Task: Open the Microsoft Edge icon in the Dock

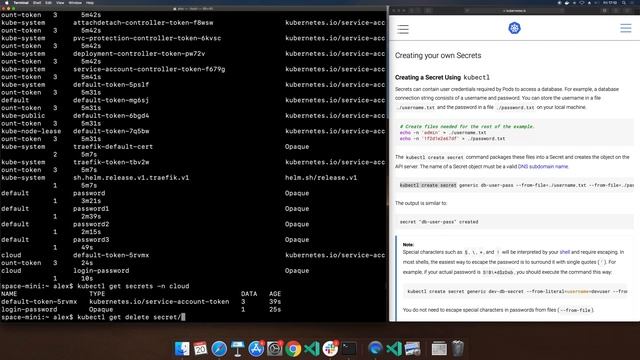Action: pos(375,349)
